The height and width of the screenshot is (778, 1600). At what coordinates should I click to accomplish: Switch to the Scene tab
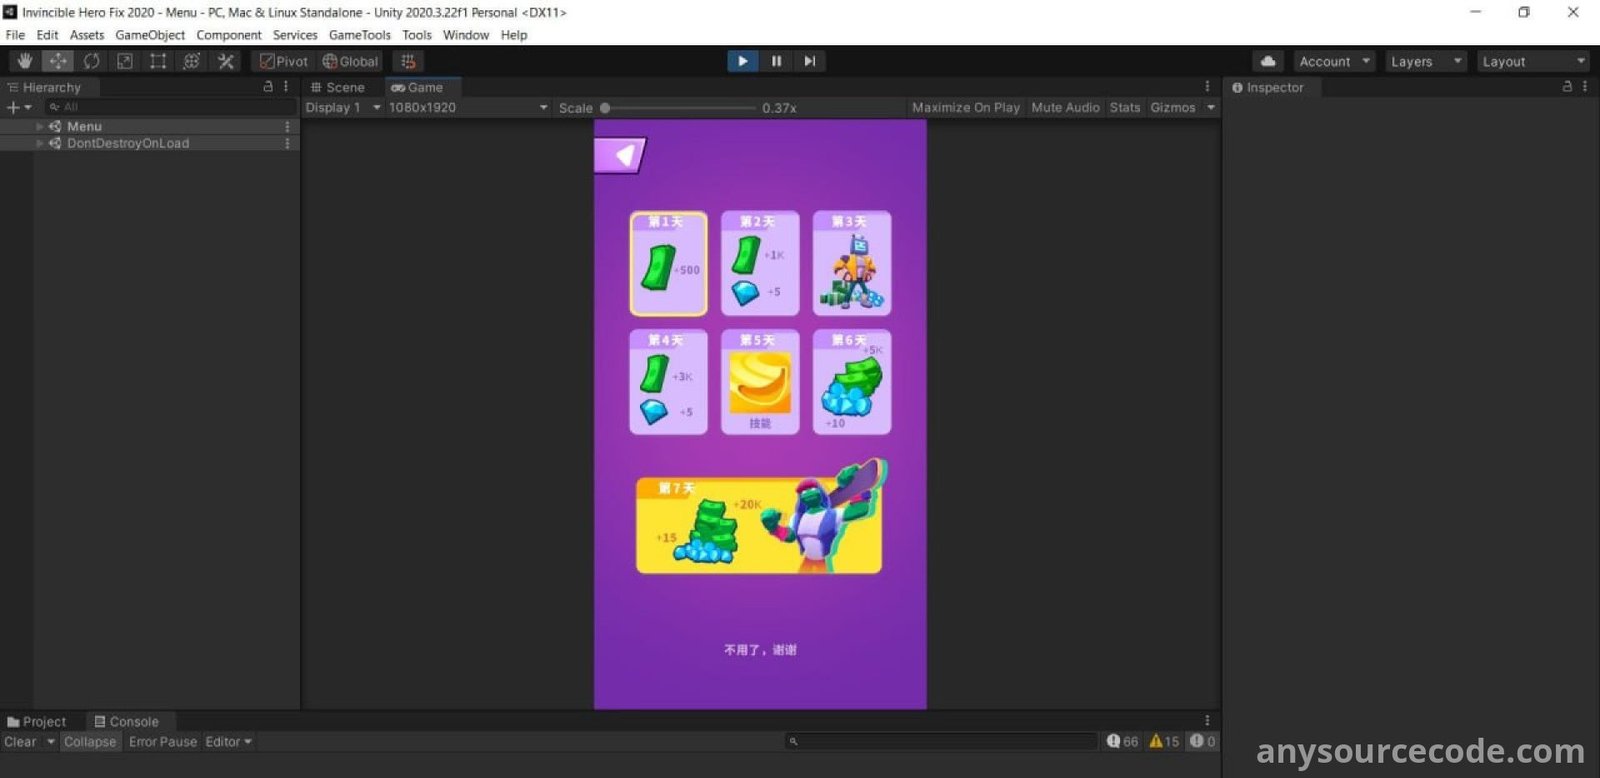338,87
